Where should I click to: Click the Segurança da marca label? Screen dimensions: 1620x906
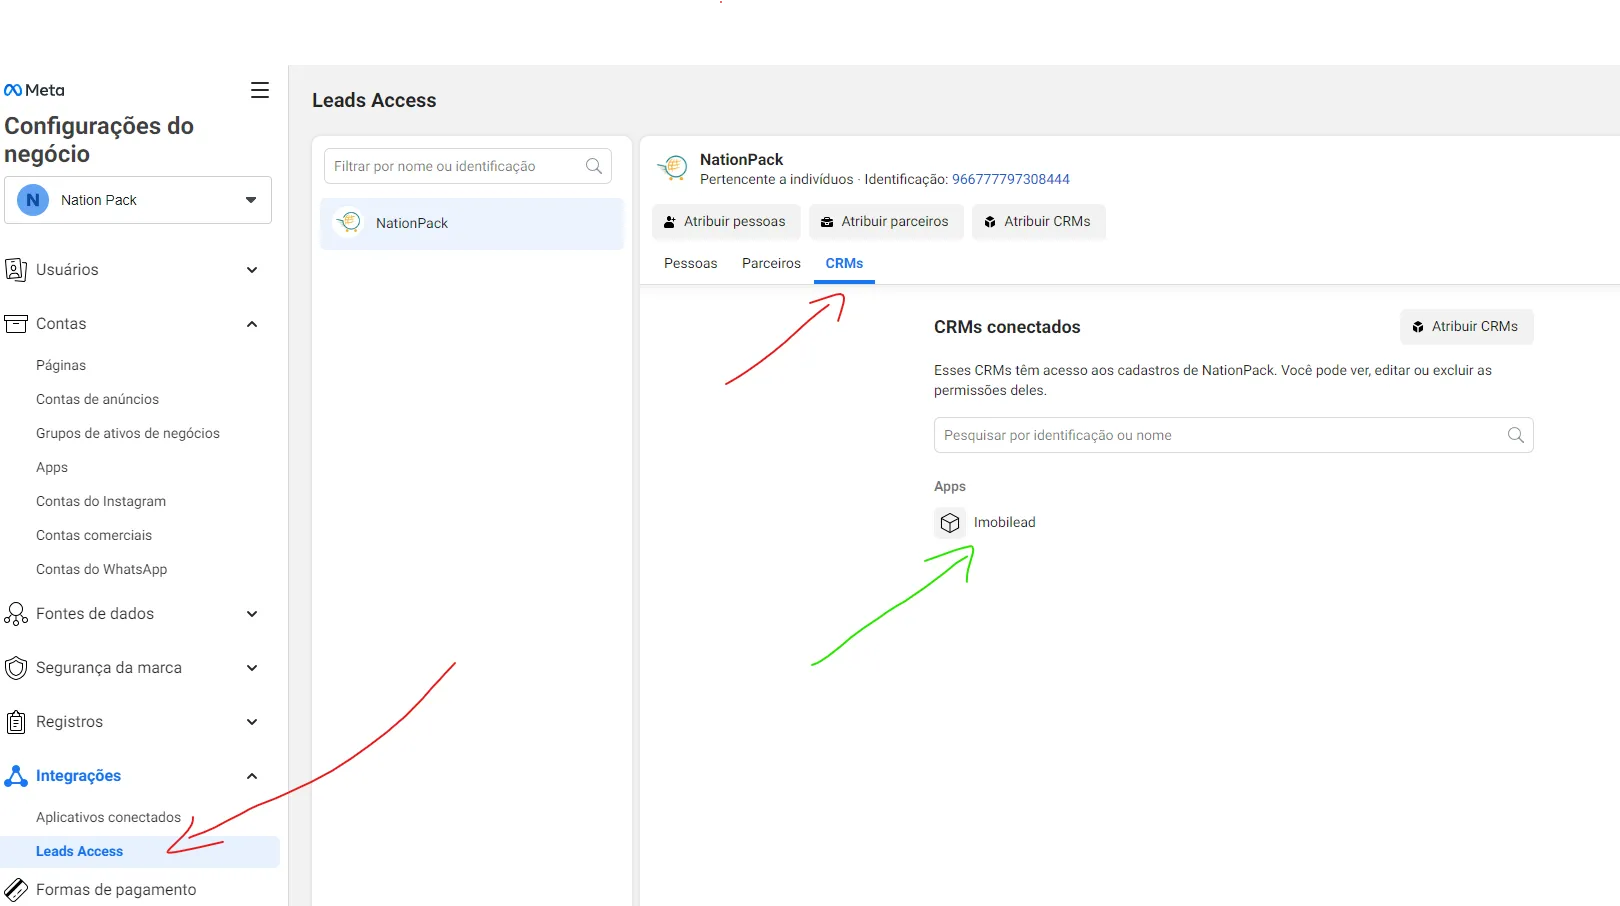[109, 668]
